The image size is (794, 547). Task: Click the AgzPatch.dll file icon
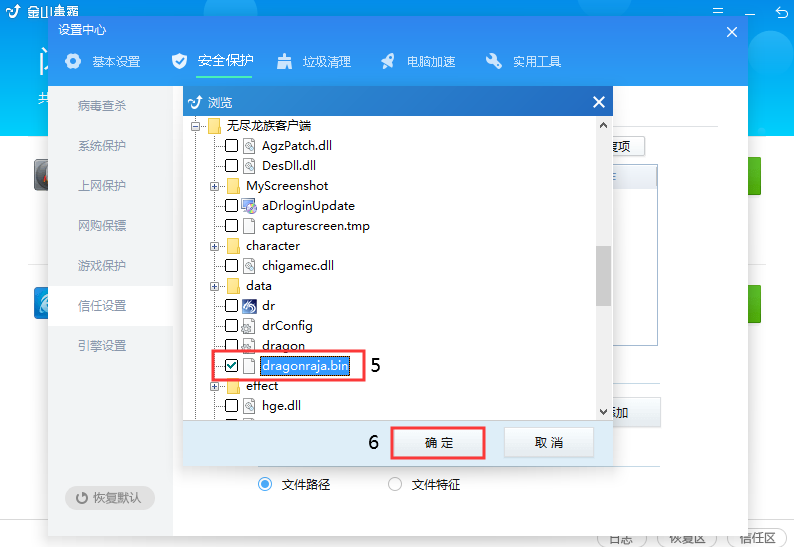pos(249,146)
